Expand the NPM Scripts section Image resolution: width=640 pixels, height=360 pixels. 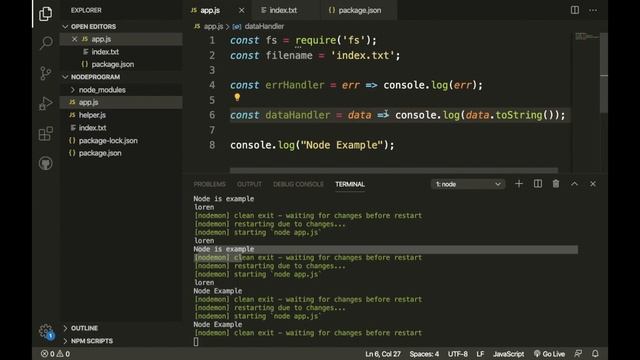point(92,341)
